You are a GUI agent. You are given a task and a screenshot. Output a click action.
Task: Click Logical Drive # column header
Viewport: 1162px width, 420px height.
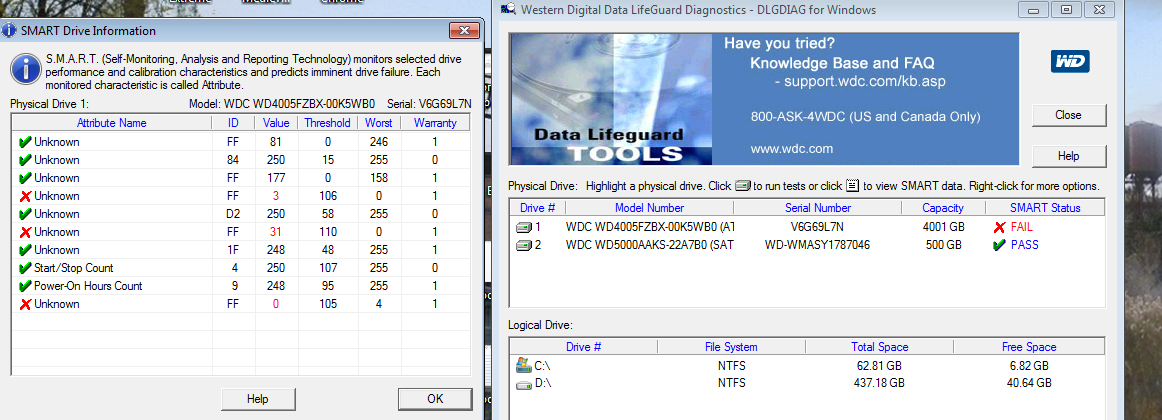point(583,347)
